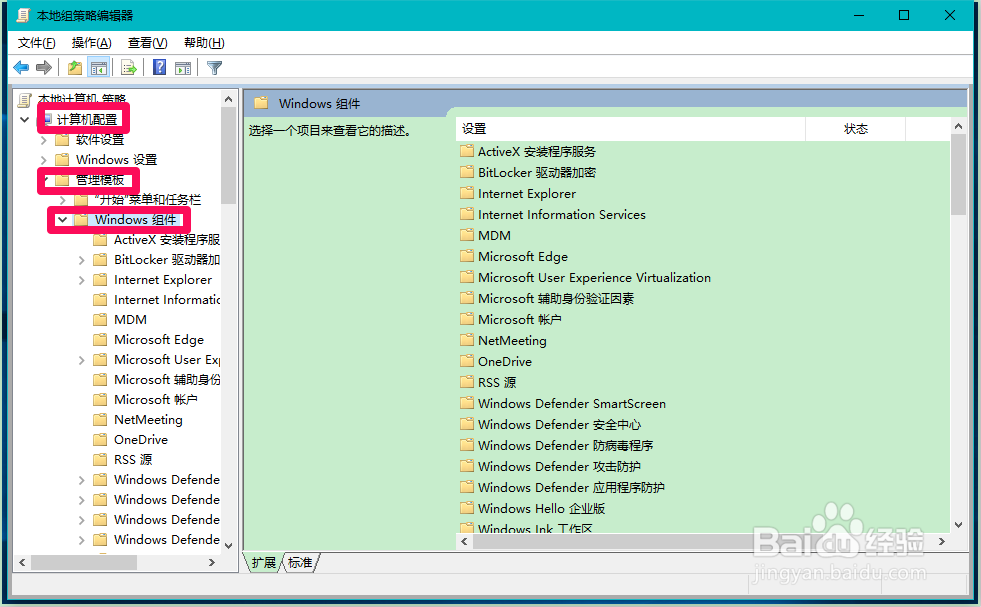
Task: Click the Windows 设置 folder icon in tree
Action: click(x=62, y=160)
